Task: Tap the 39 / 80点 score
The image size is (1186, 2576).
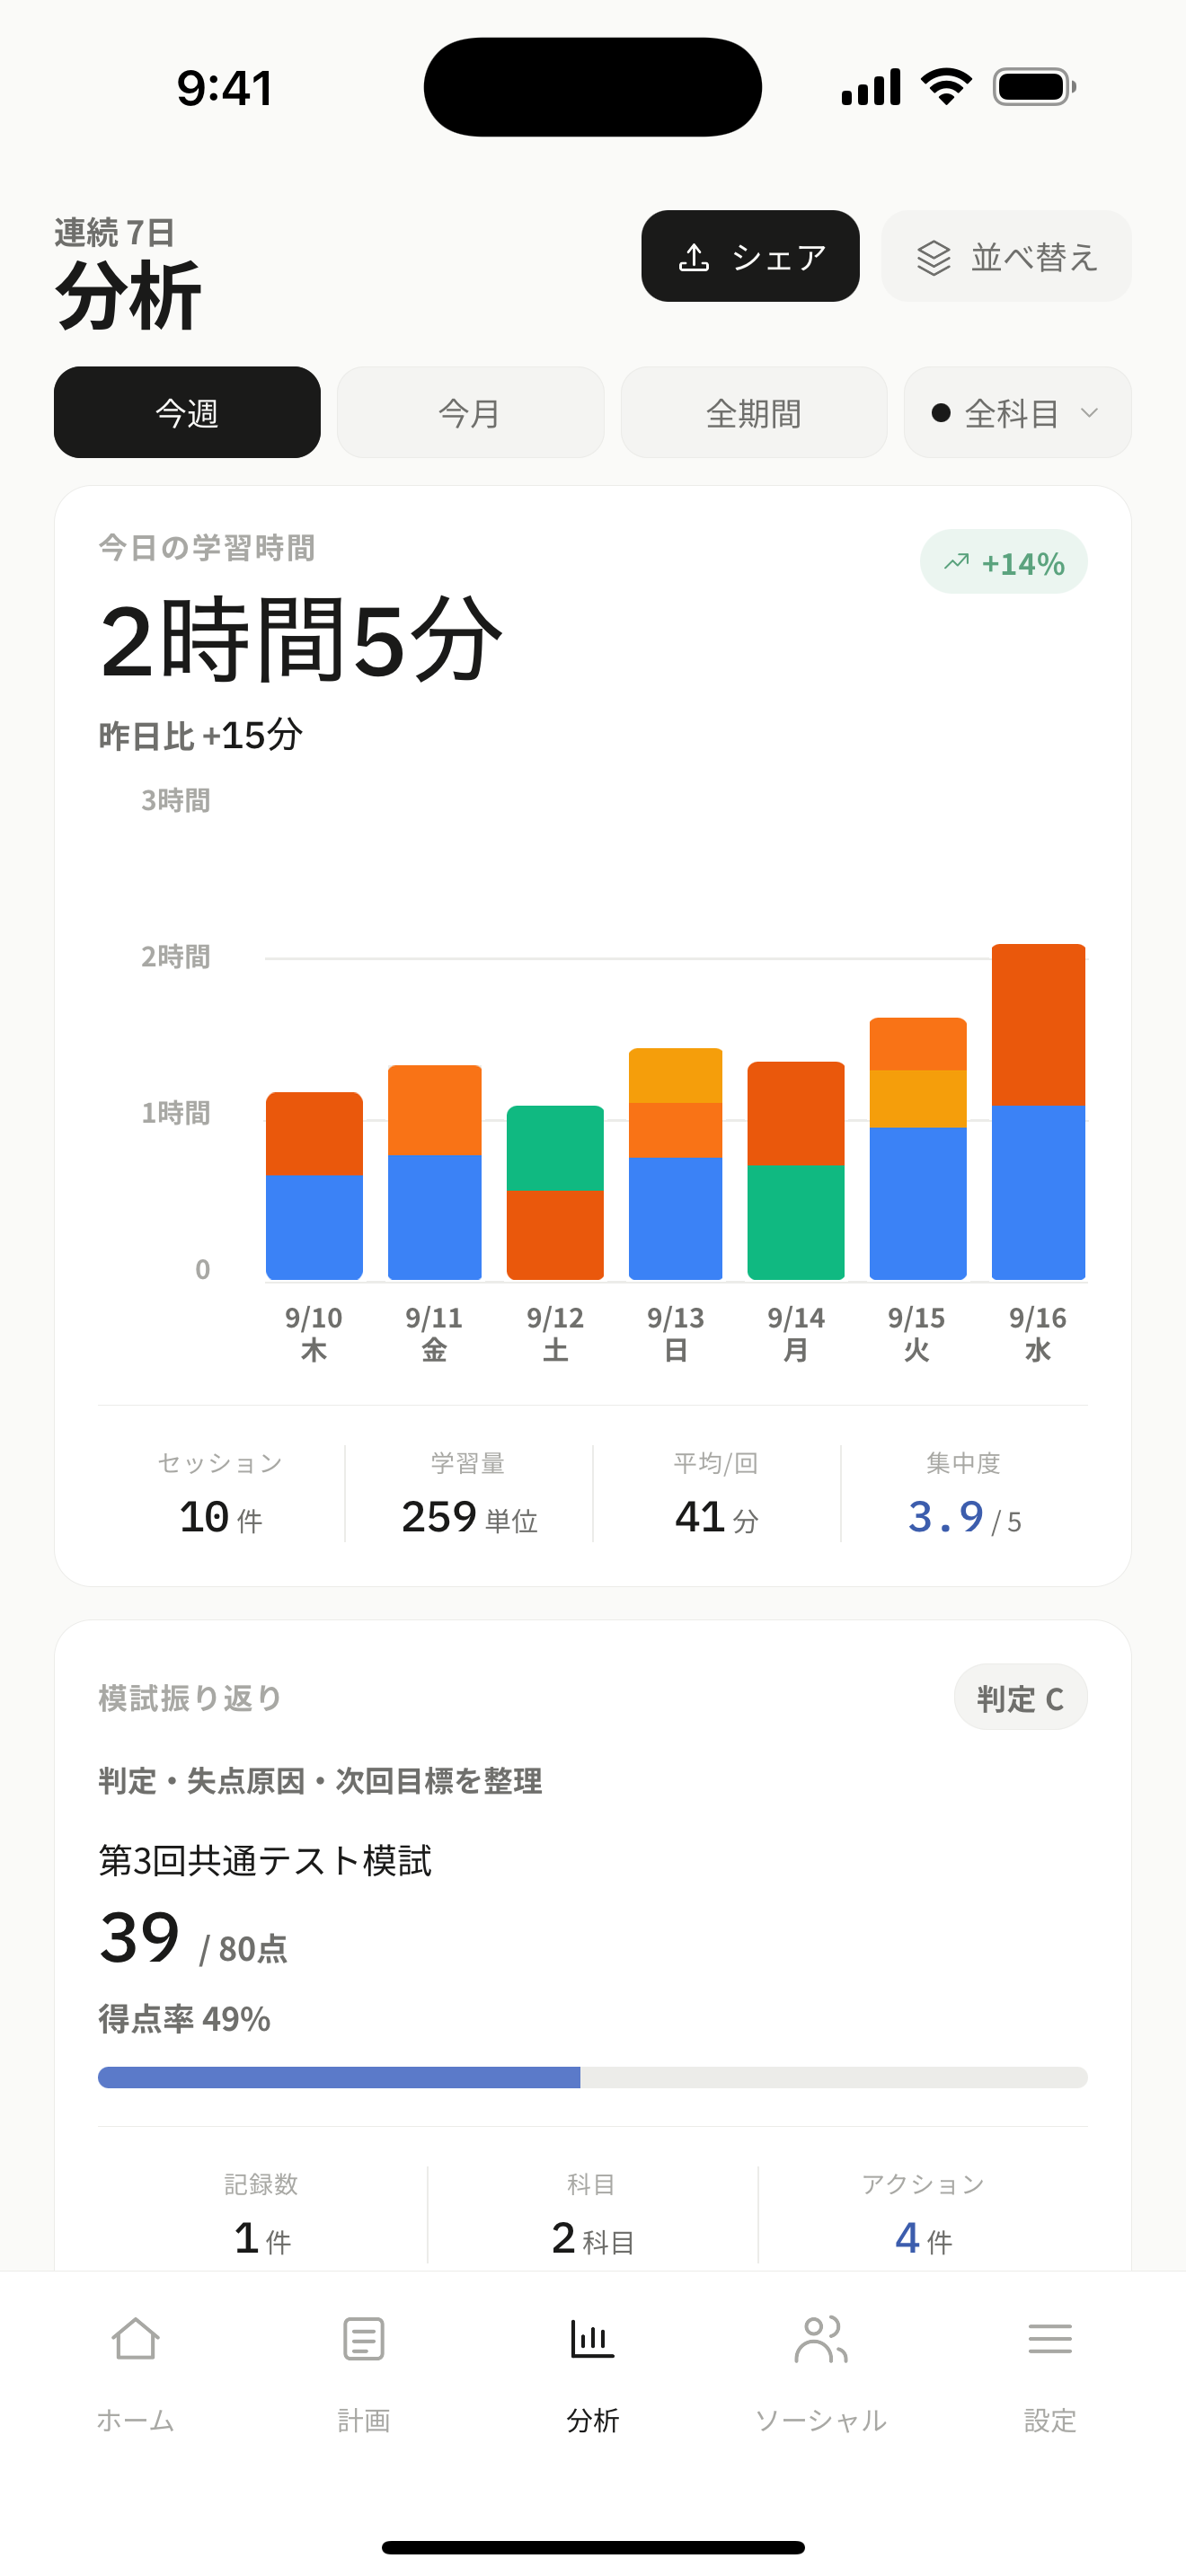Action: (x=193, y=1939)
